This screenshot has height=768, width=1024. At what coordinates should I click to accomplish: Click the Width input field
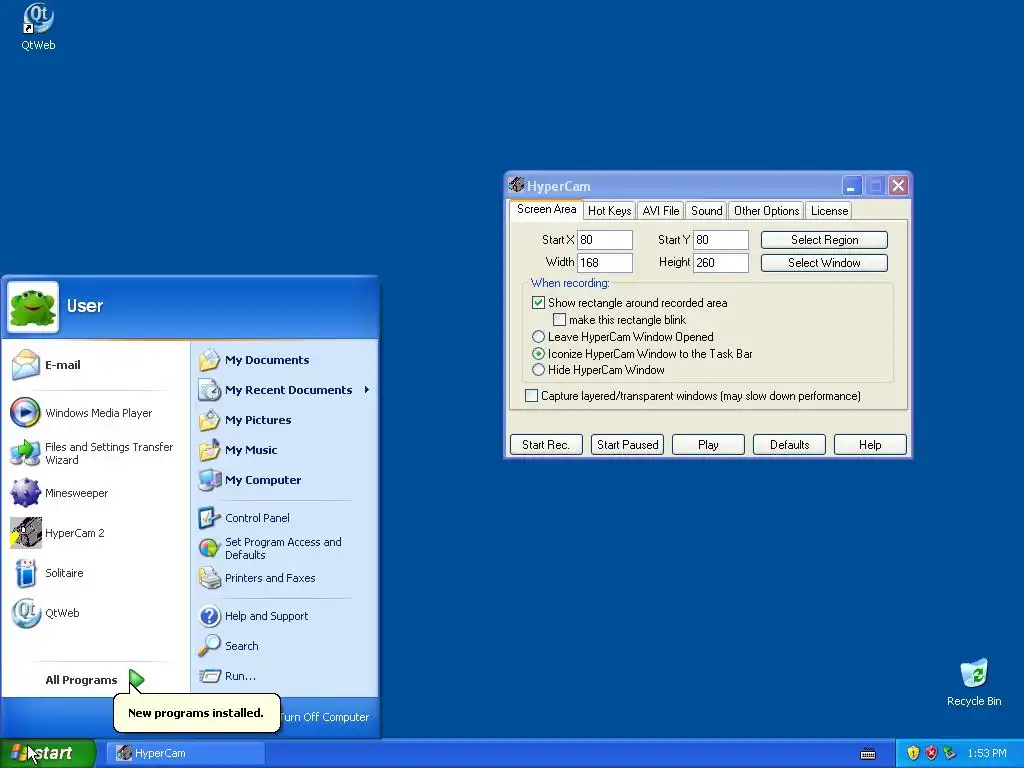coord(605,263)
